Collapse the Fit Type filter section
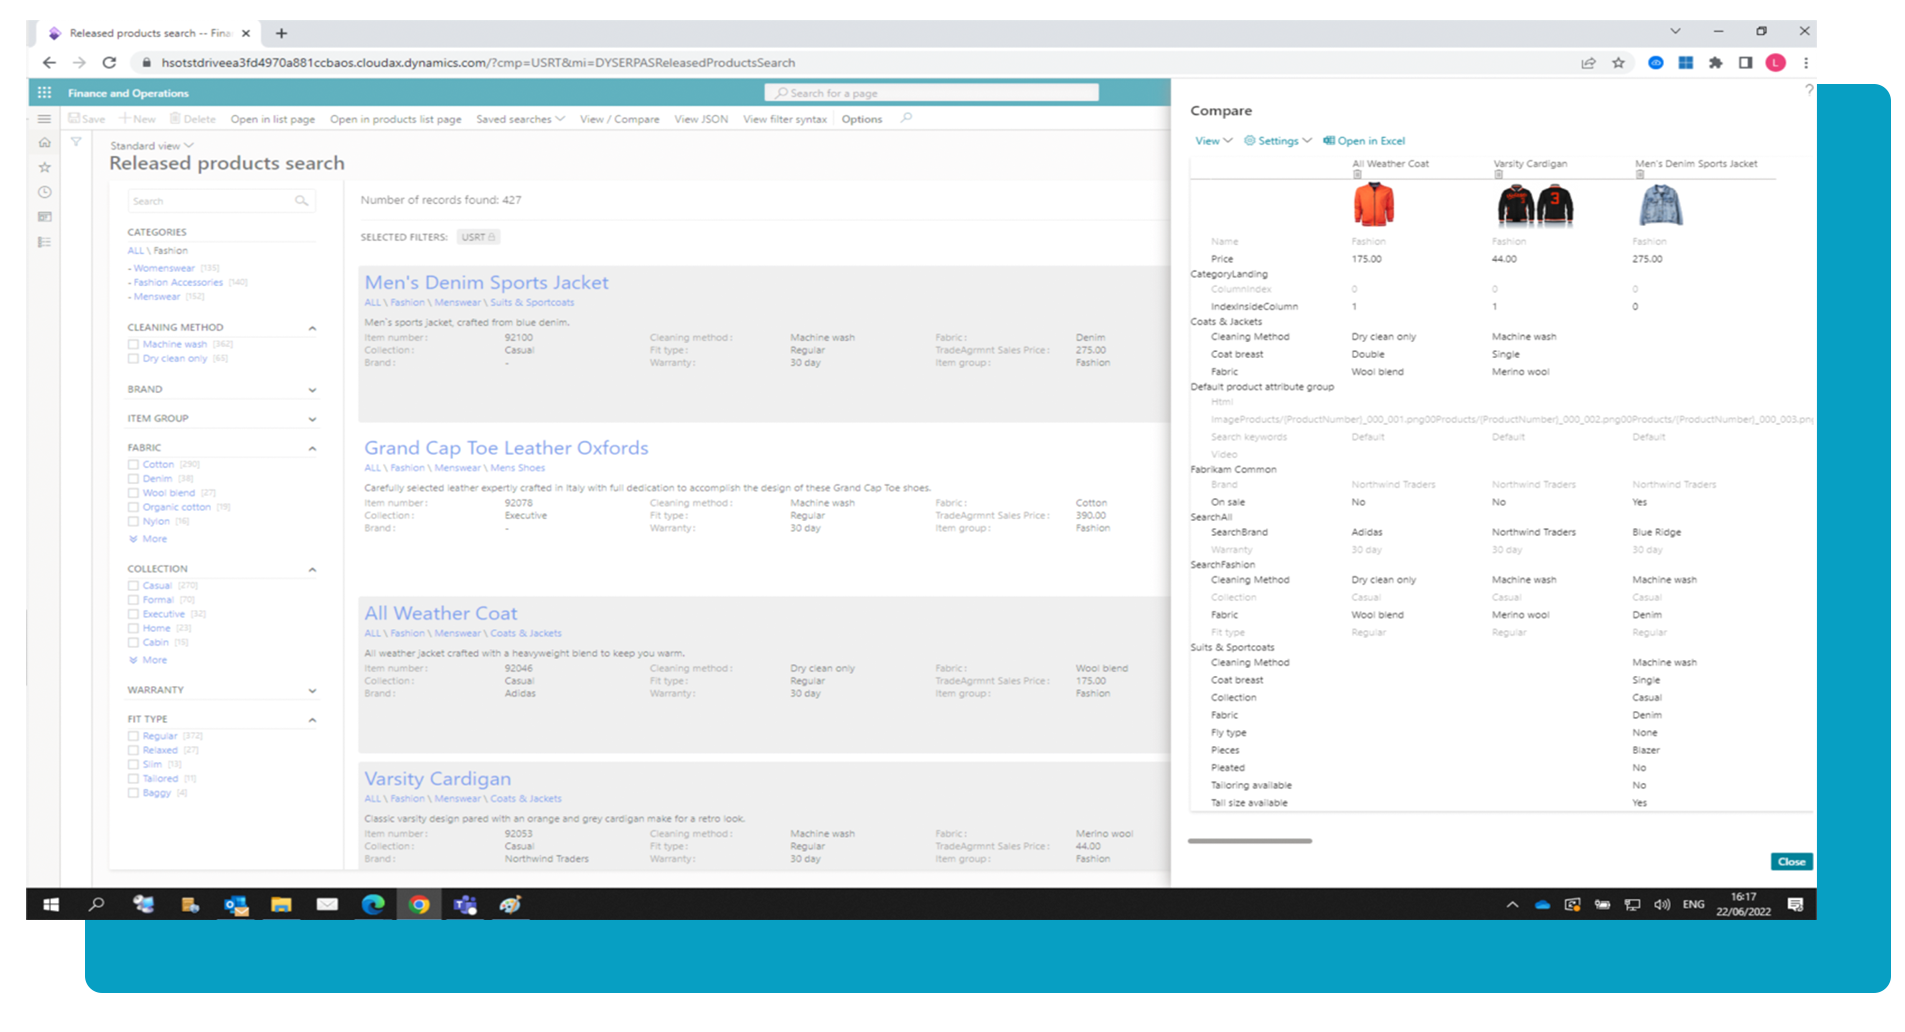1905x1032 pixels. (312, 720)
